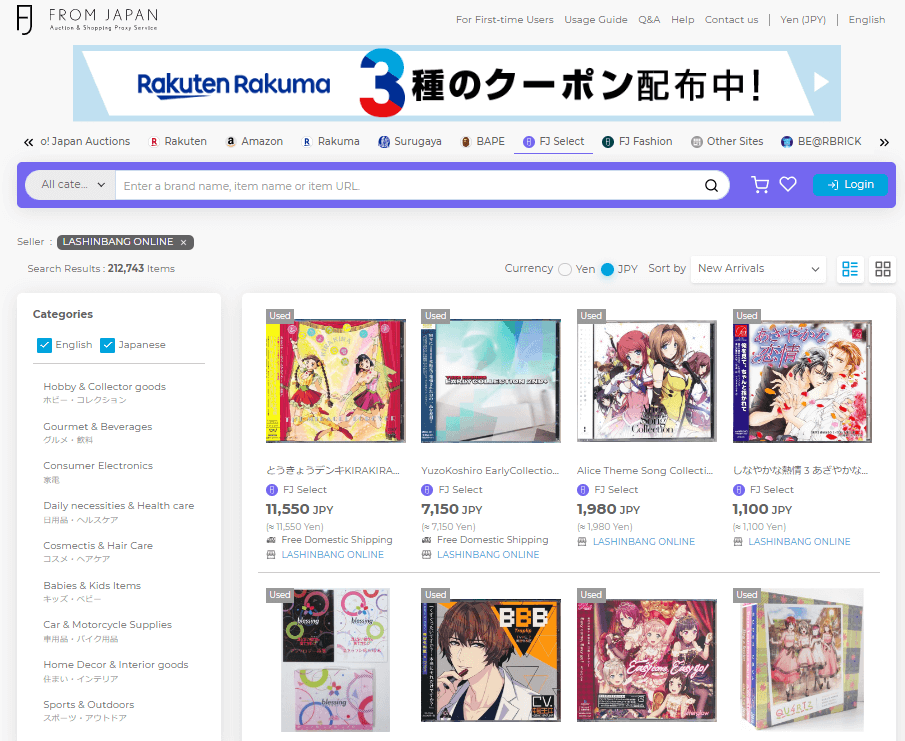
Task: Open the KIRAKIRA album thumbnail
Action: point(335,381)
